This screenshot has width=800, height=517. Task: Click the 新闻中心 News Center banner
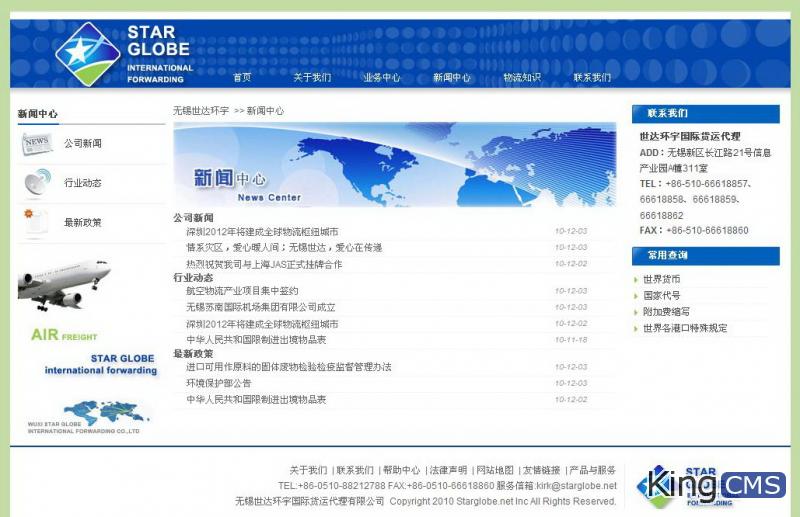pyautogui.click(x=394, y=164)
